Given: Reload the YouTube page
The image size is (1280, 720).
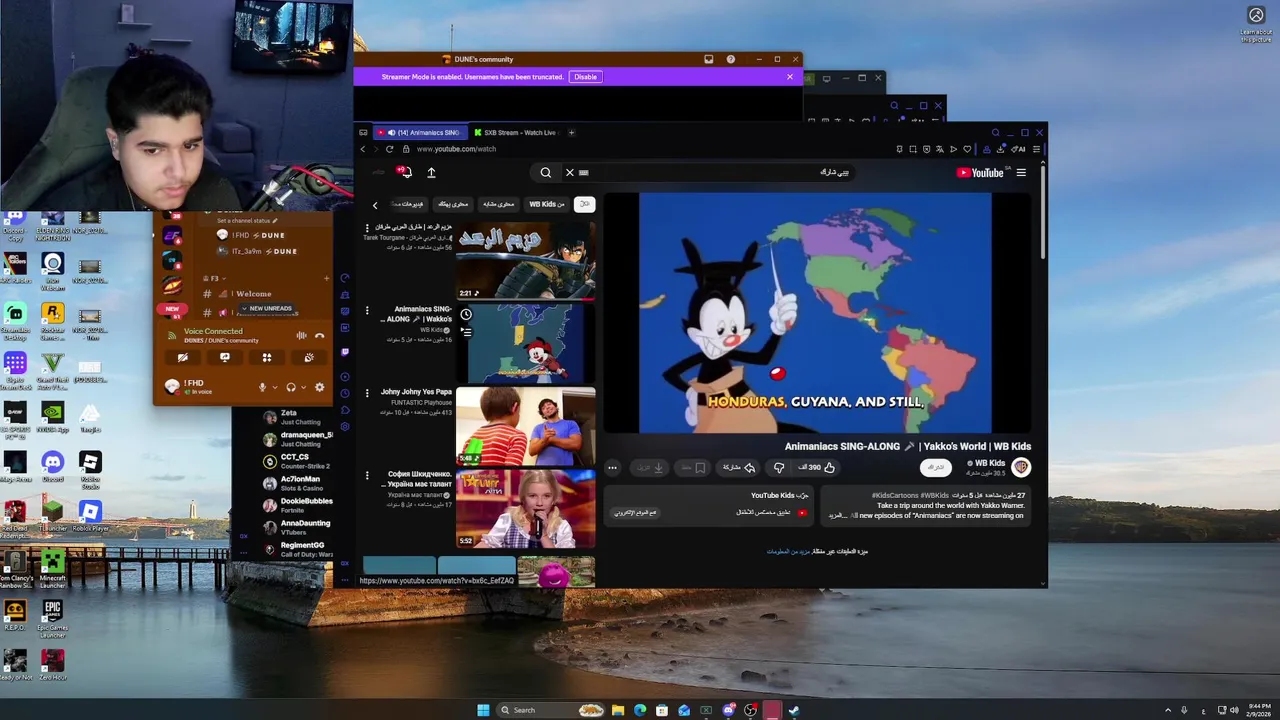Looking at the screenshot, I should [x=390, y=149].
